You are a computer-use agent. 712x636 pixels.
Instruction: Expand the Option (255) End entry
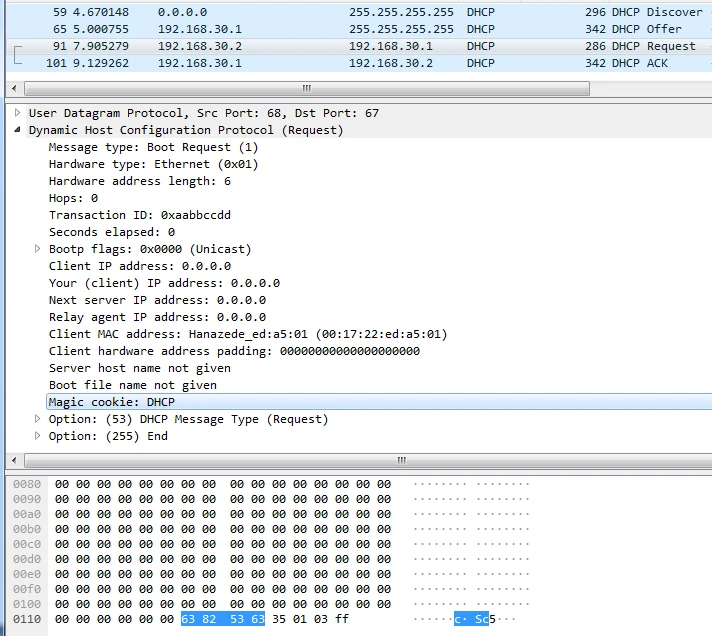pyautogui.click(x=38, y=436)
